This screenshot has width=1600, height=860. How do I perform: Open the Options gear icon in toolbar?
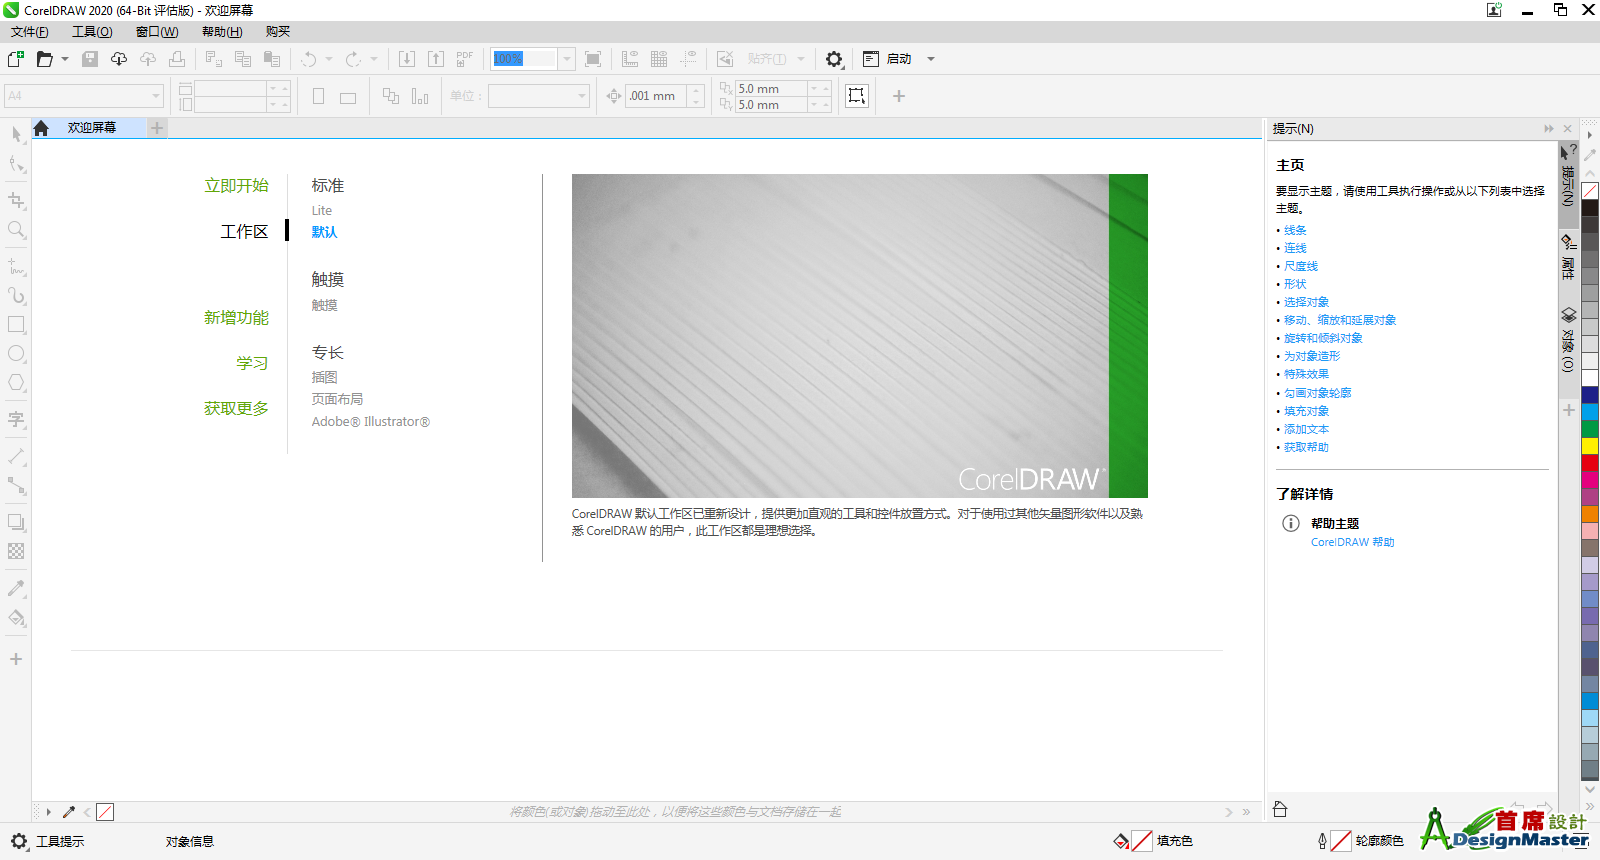click(834, 59)
